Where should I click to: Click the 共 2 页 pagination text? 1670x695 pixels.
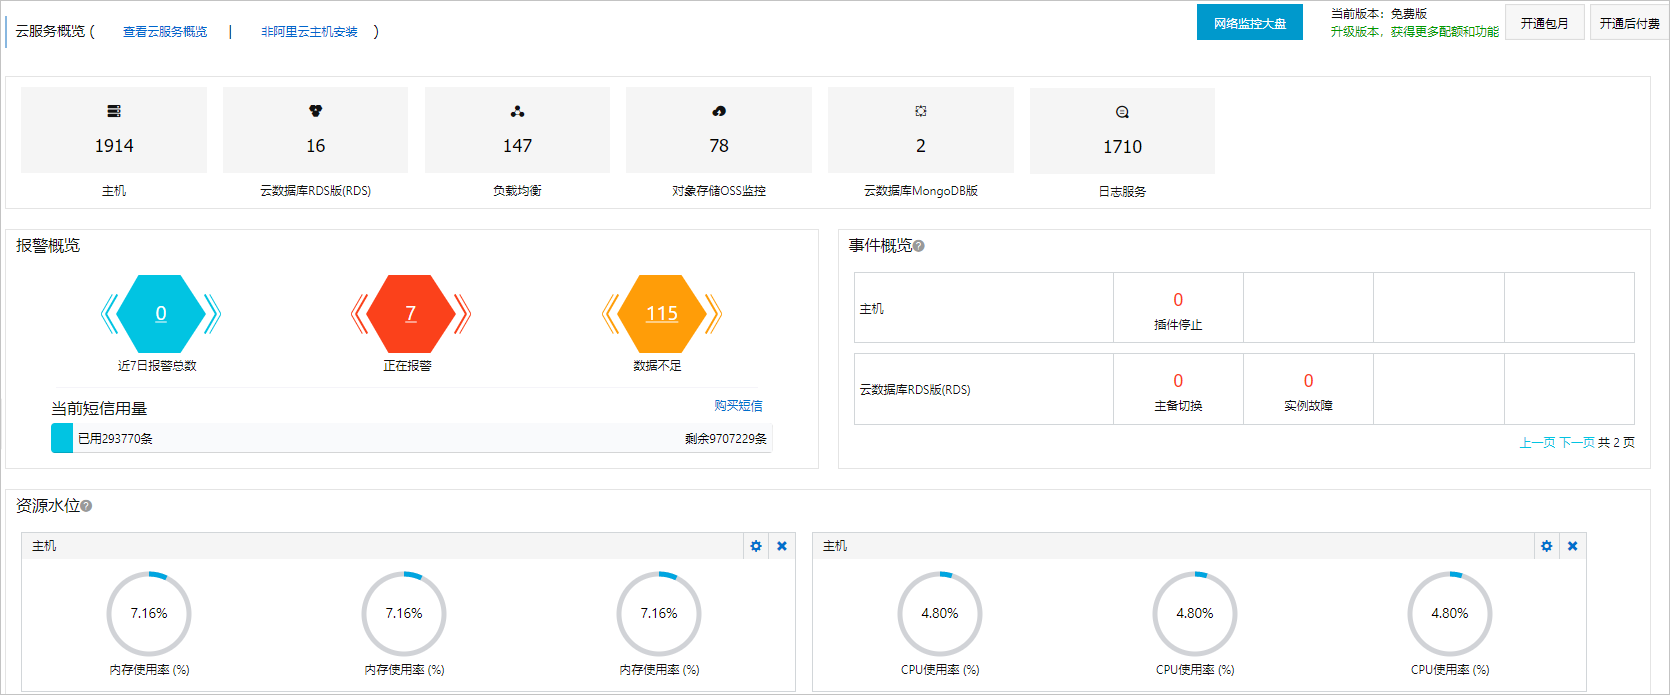pos(1616,442)
